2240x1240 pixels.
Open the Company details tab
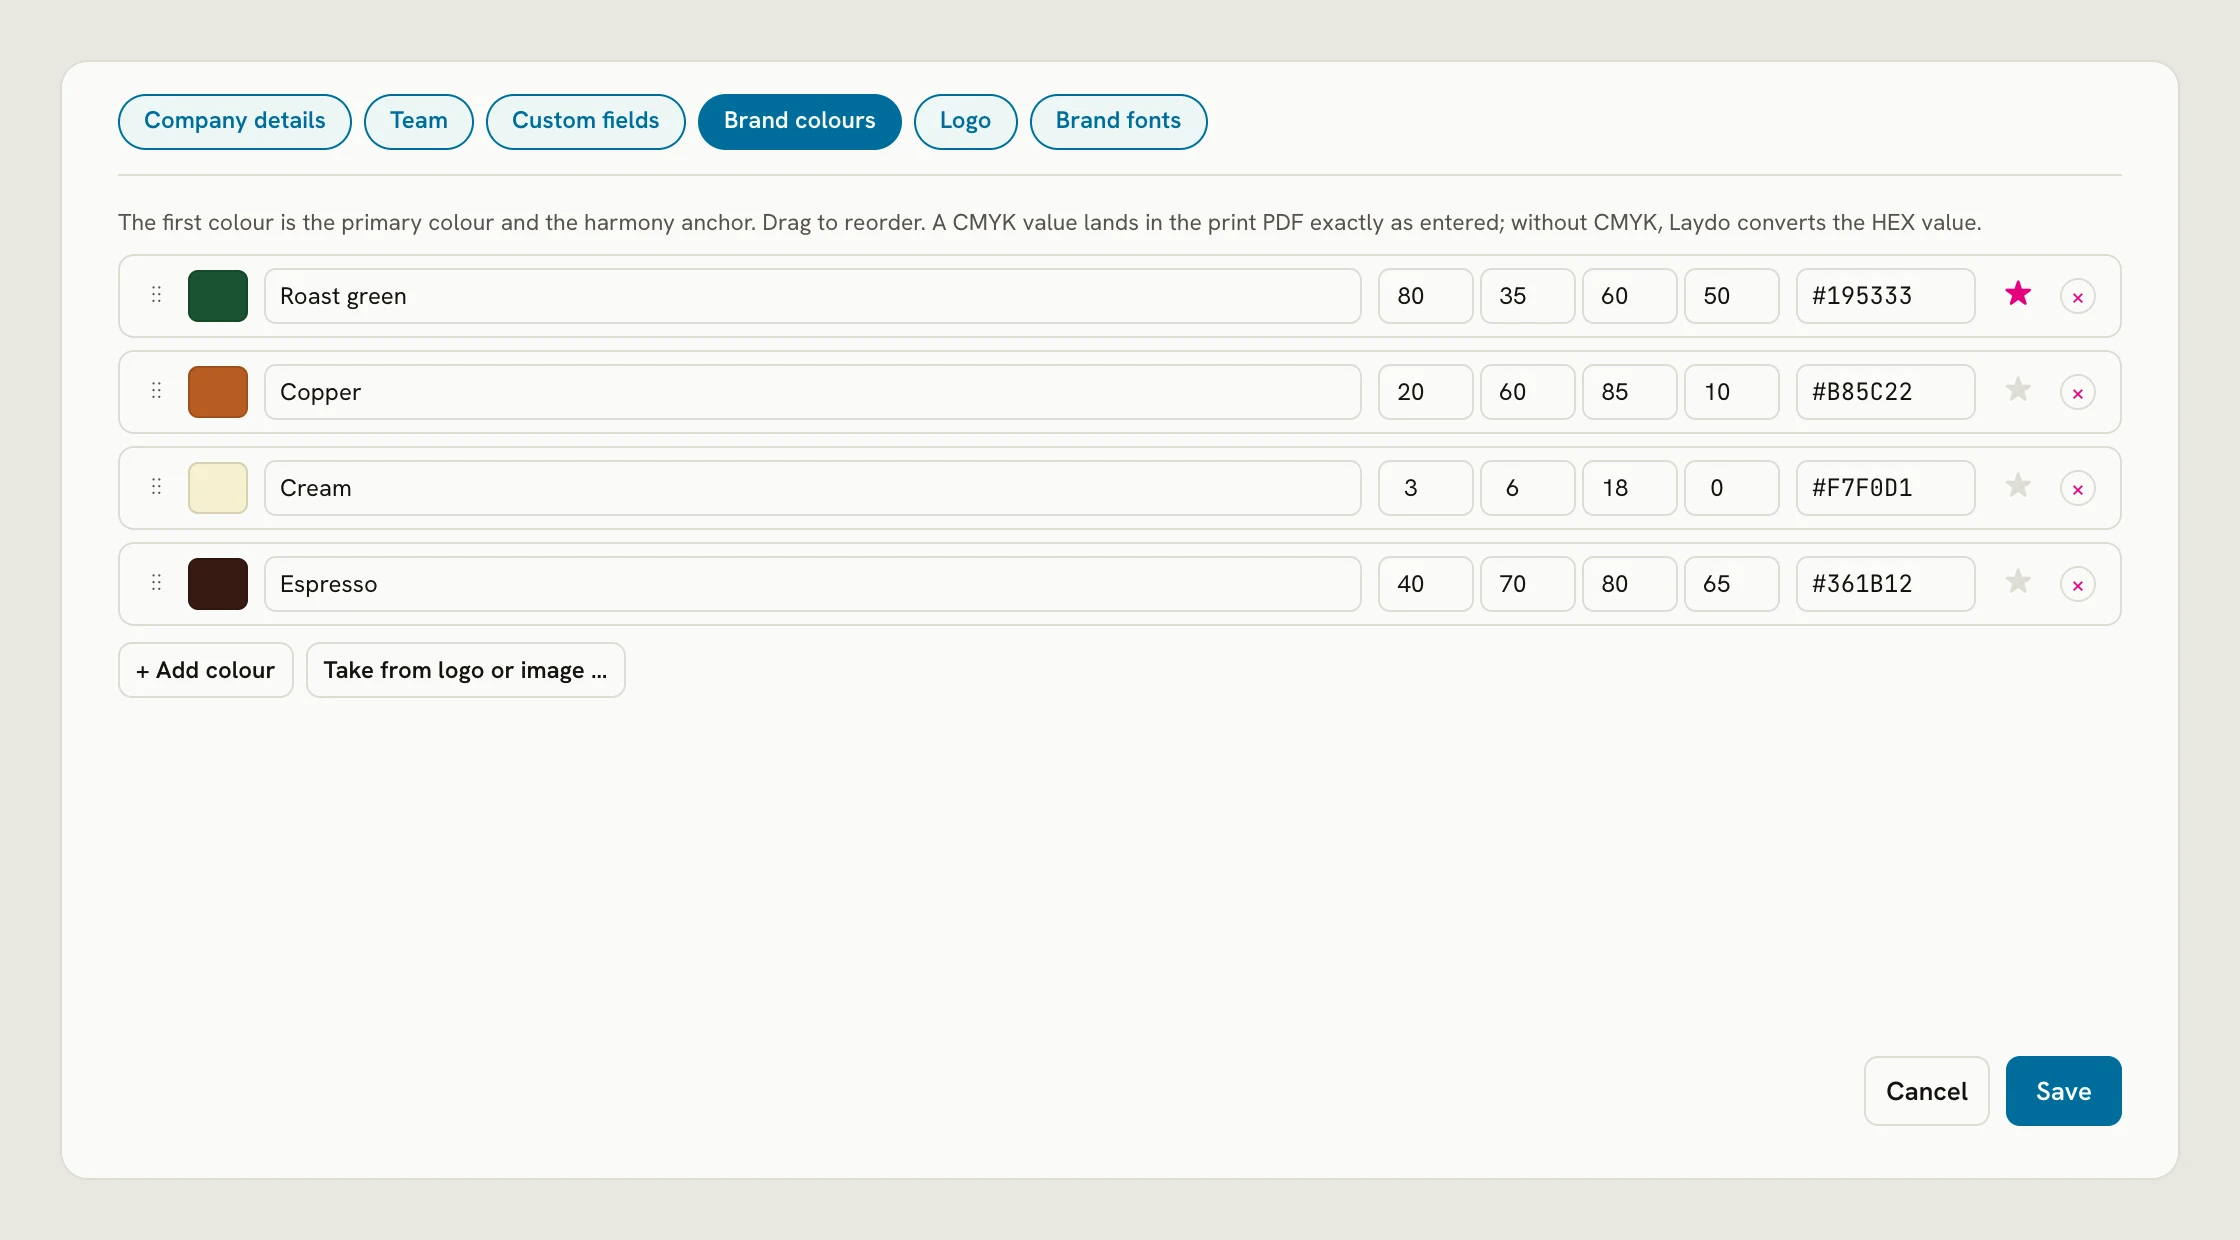[x=234, y=122]
